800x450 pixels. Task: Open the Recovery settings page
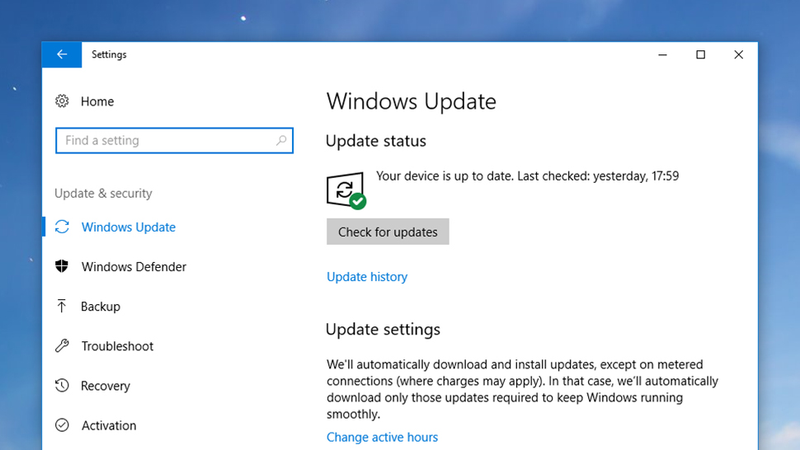tap(106, 386)
